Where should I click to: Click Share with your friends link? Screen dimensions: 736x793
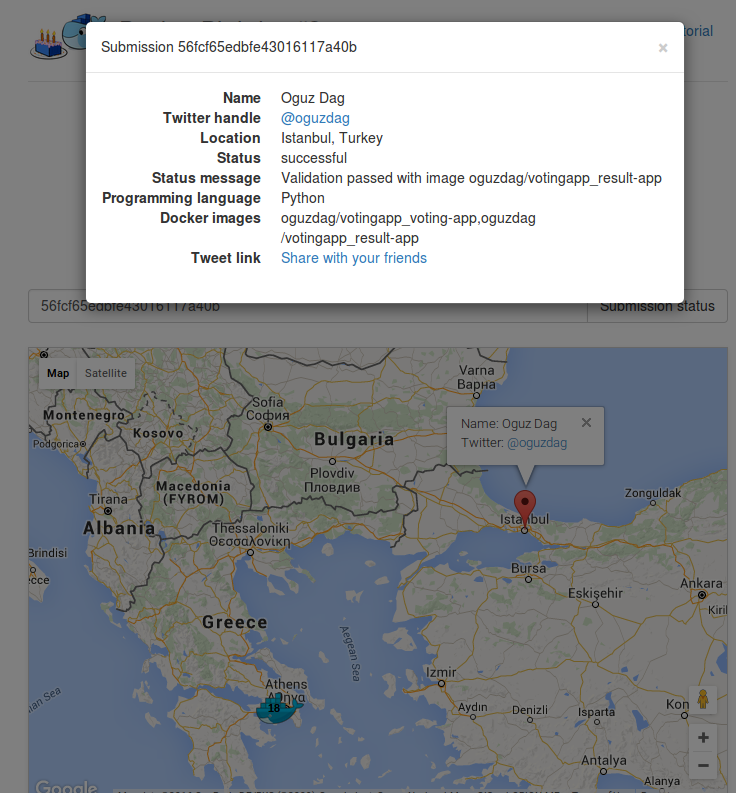(x=354, y=258)
